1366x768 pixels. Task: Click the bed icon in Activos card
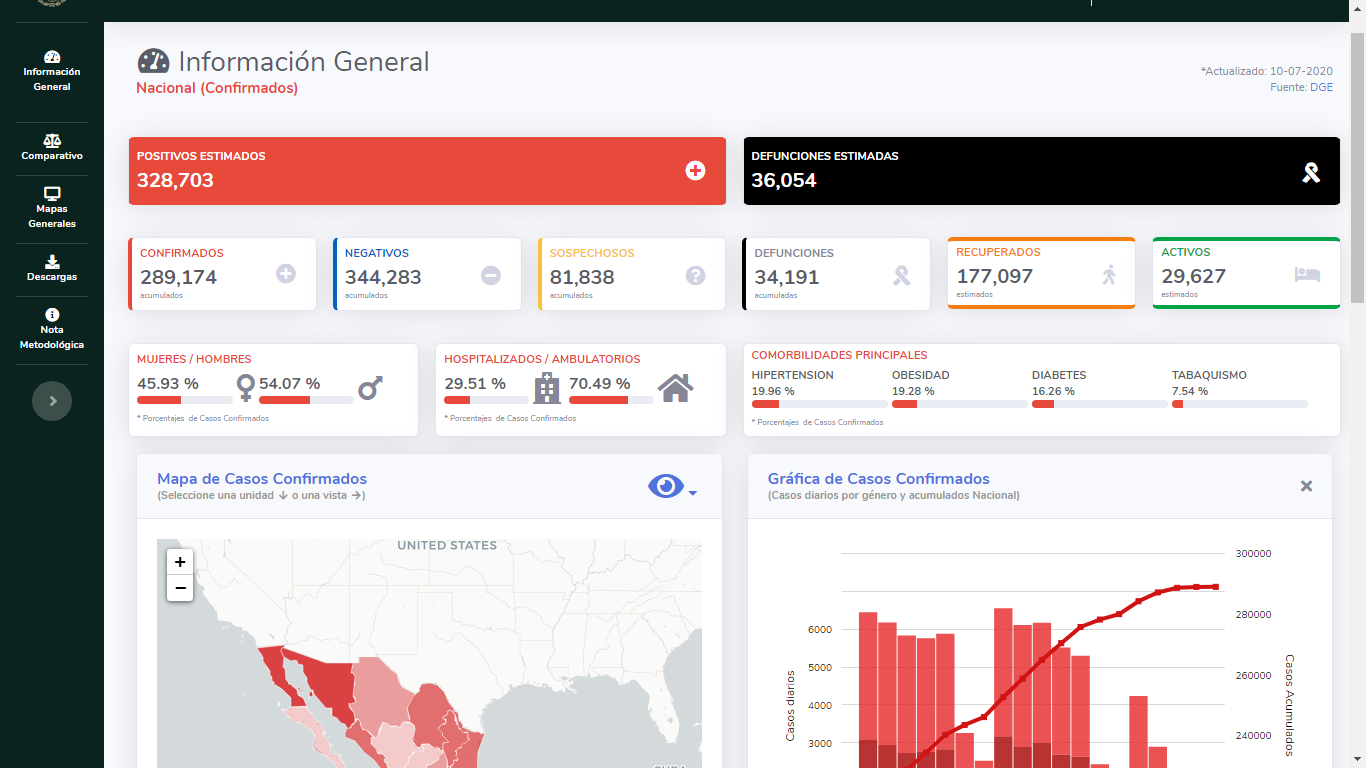pyautogui.click(x=1307, y=274)
